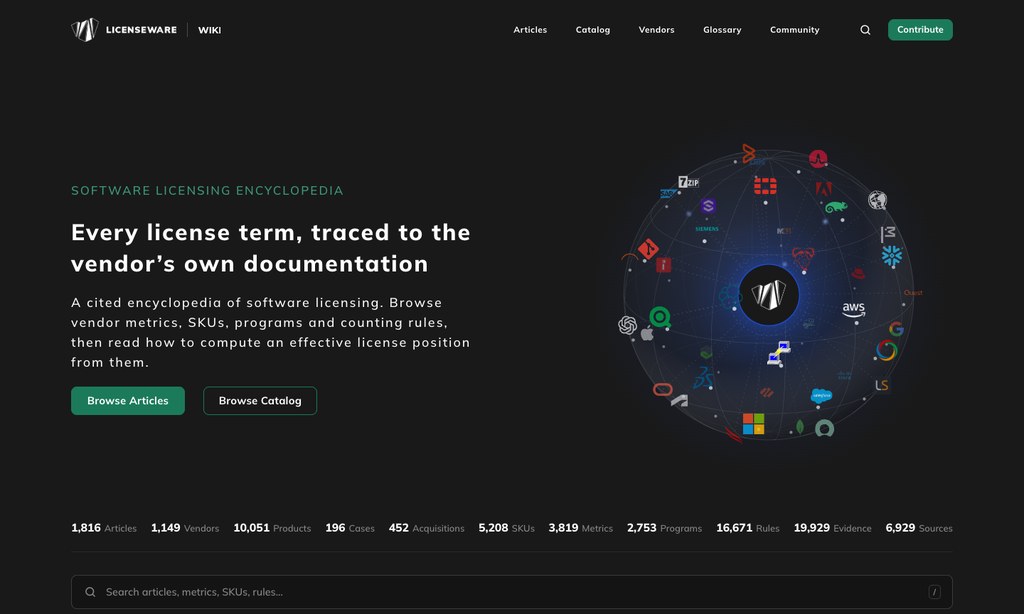The height and width of the screenshot is (614, 1024).
Task: Click the Snowflake logo on the globe
Action: click(891, 256)
